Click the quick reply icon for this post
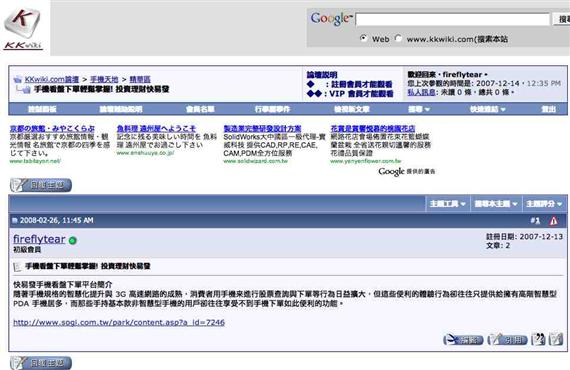Image resolution: width=570 pixels, height=370 pixels. (x=556, y=339)
